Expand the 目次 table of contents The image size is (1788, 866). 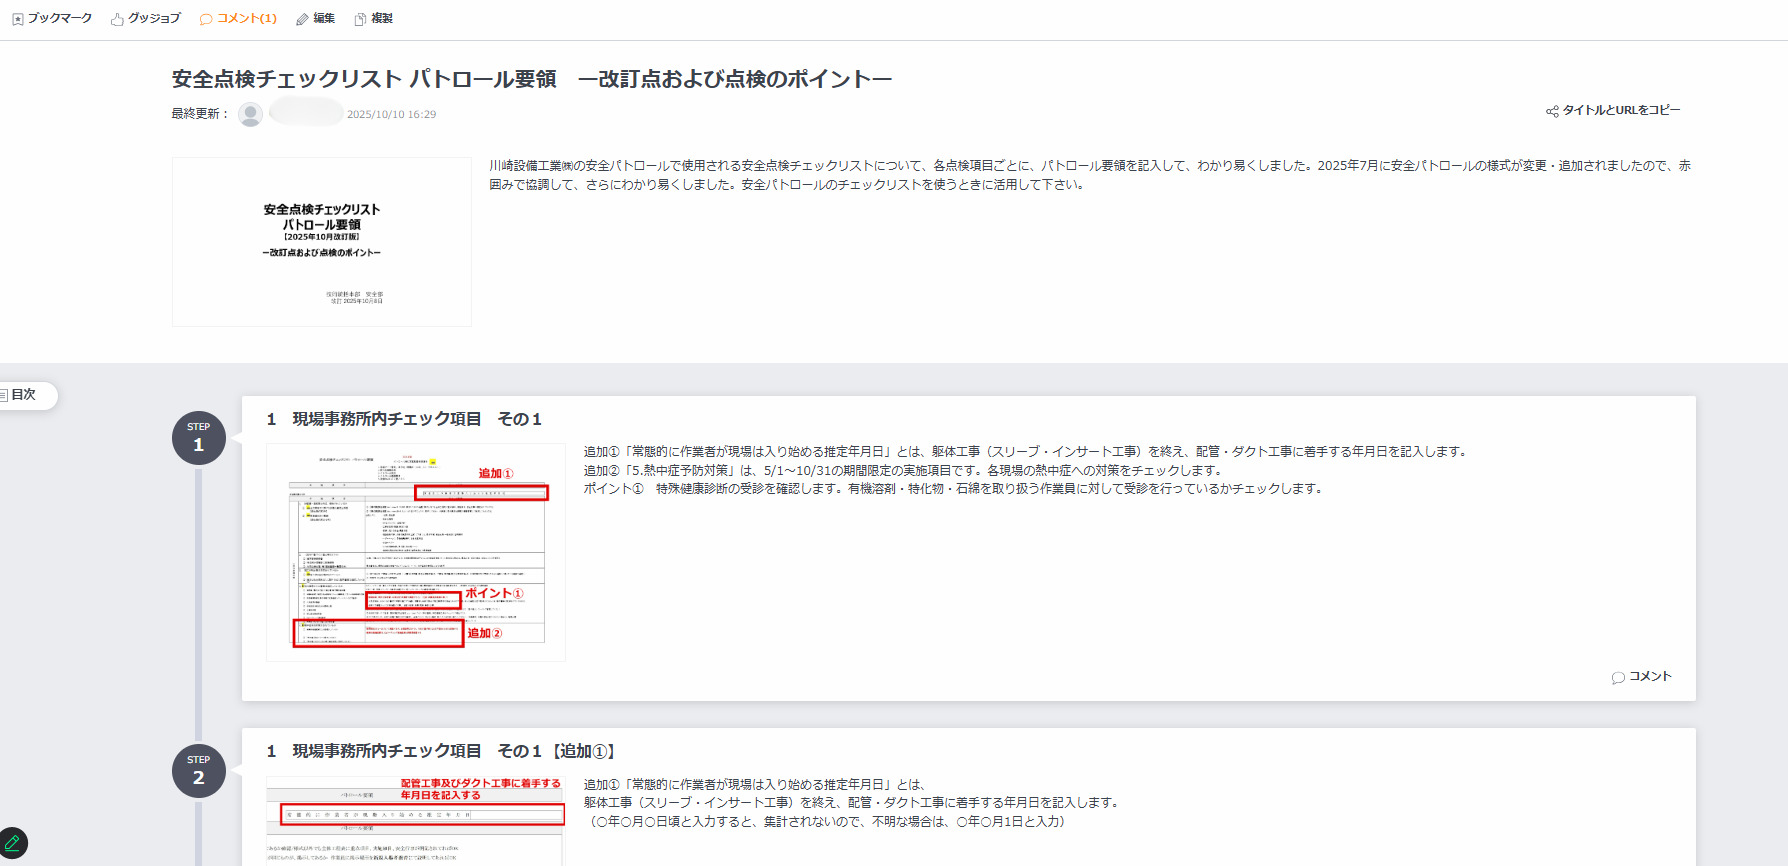pyautogui.click(x=24, y=395)
